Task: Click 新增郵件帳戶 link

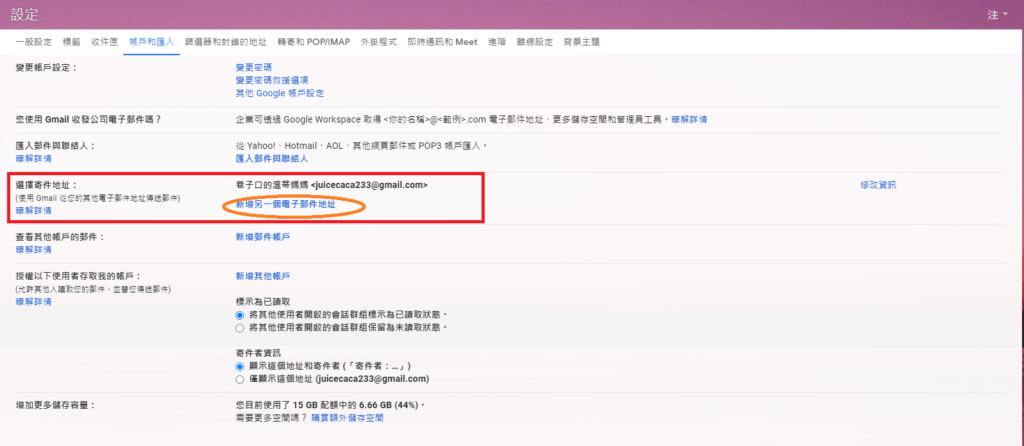Action: point(262,237)
